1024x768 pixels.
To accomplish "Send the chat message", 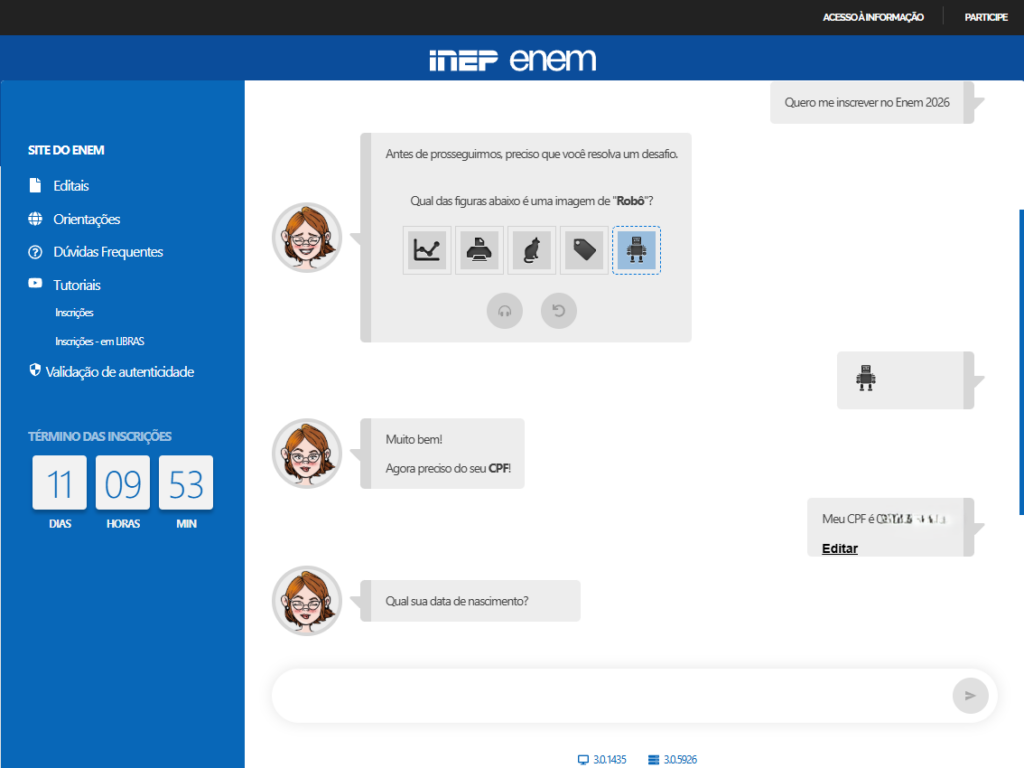I will coord(970,696).
